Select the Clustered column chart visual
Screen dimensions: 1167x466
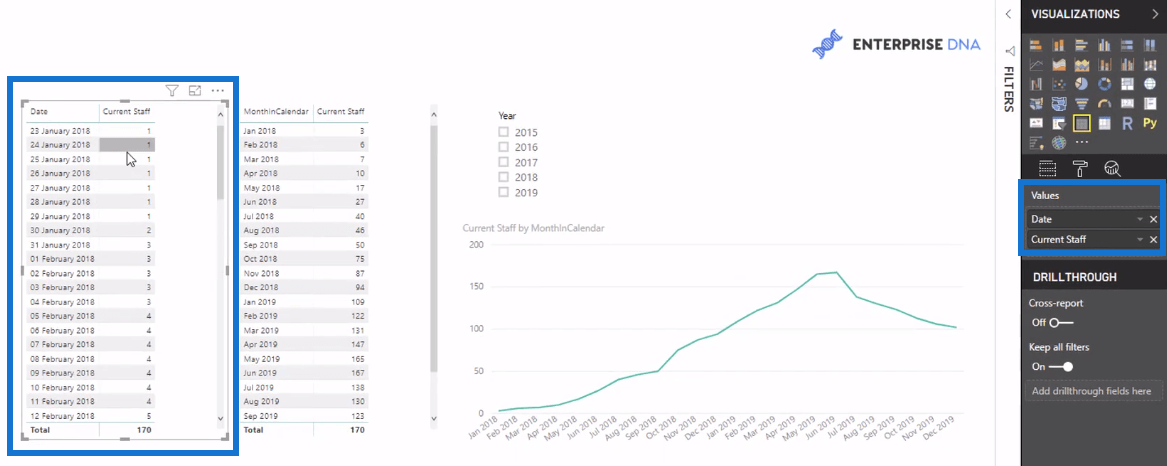pyautogui.click(x=1104, y=45)
